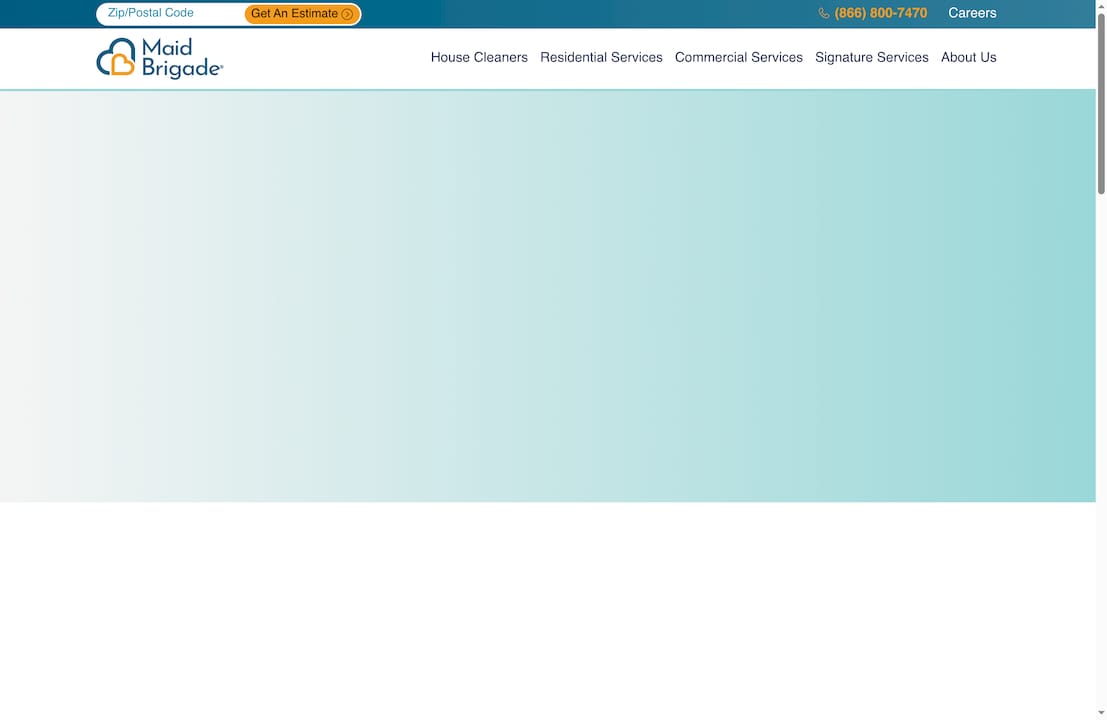Open the House Cleaners menu
This screenshot has width=1107, height=720.
(479, 57)
